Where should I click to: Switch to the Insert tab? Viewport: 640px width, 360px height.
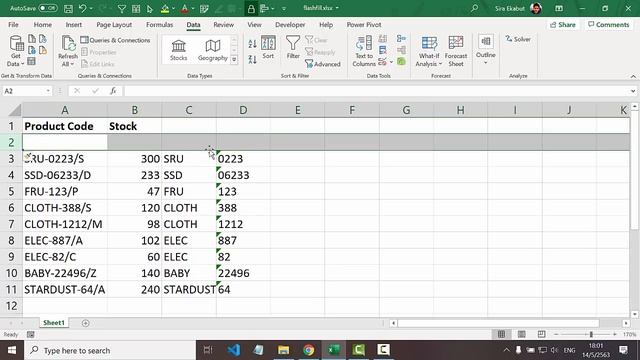pyautogui.click(x=74, y=24)
